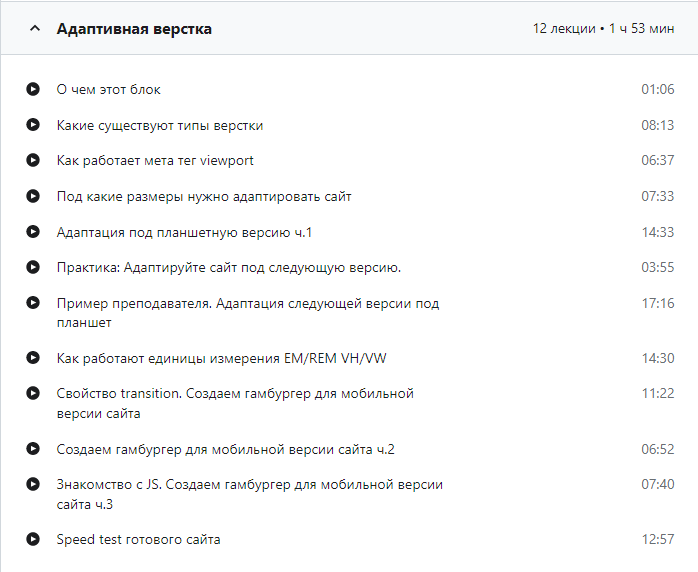Click the 14:30 duration of EM/REM lecture

click(657, 358)
